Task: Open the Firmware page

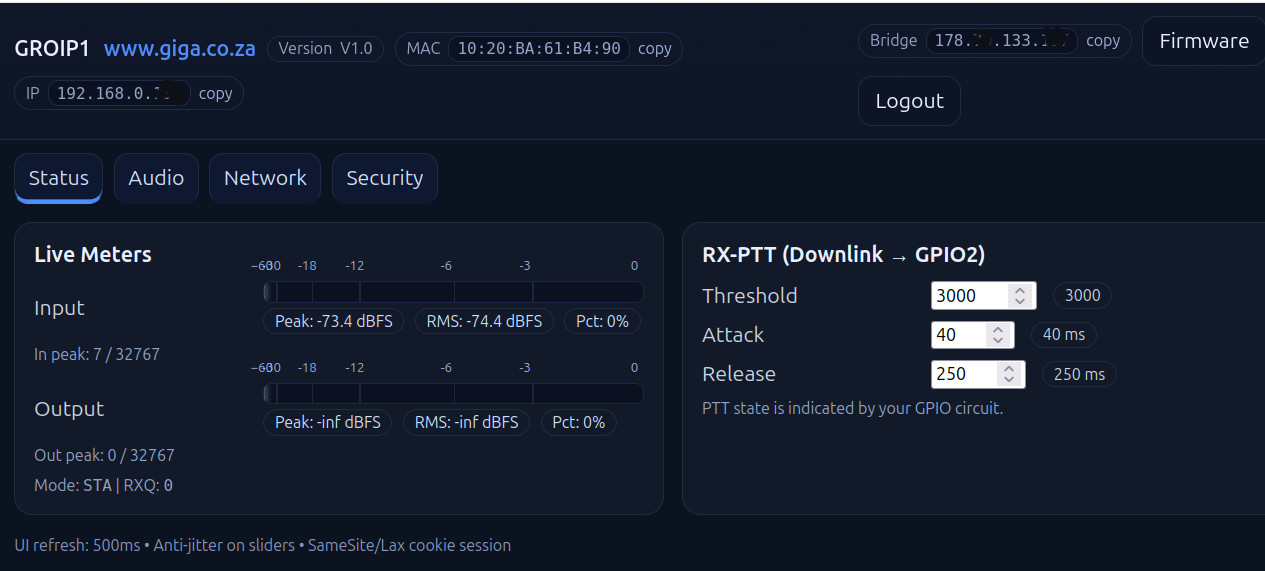Action: 1203,41
